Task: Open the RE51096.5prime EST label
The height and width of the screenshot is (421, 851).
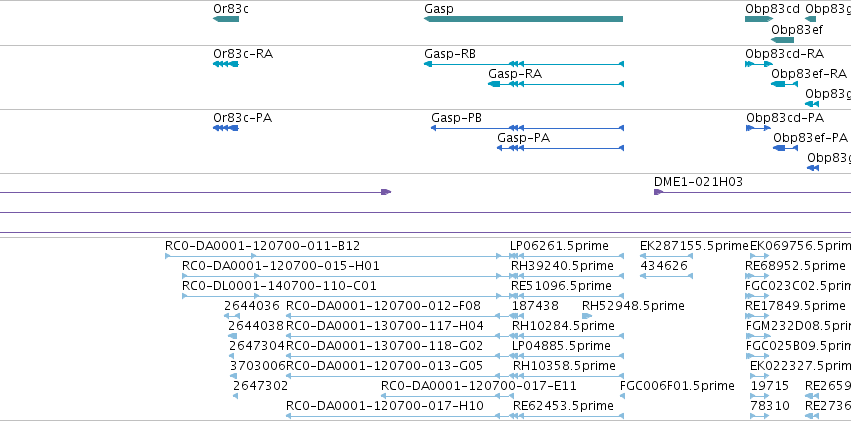Action: [x=561, y=285]
